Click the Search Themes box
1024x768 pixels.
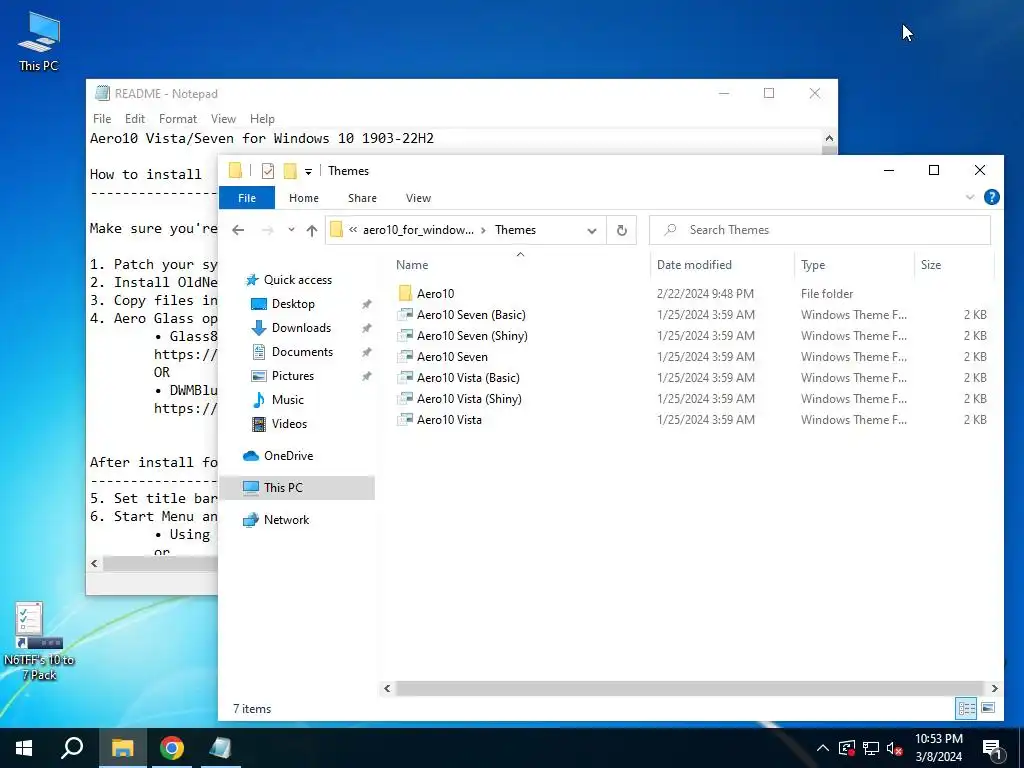820,230
